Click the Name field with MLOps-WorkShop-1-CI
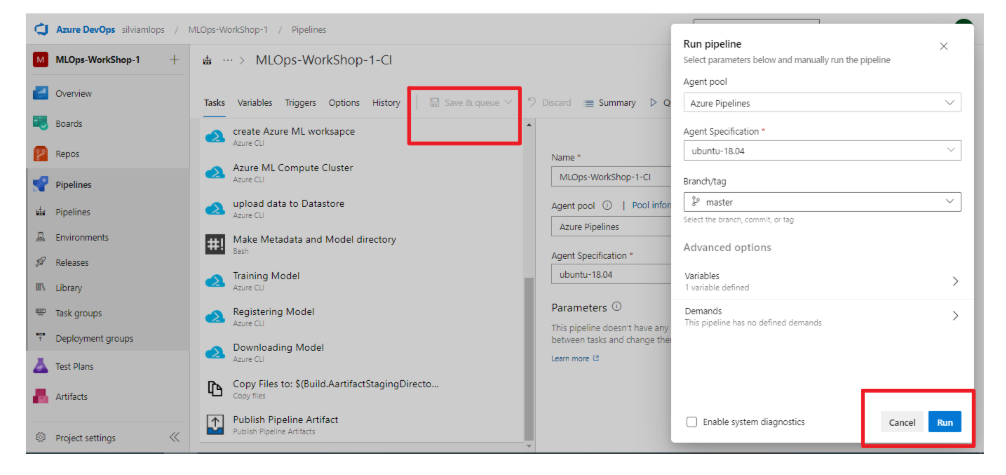 click(x=610, y=177)
